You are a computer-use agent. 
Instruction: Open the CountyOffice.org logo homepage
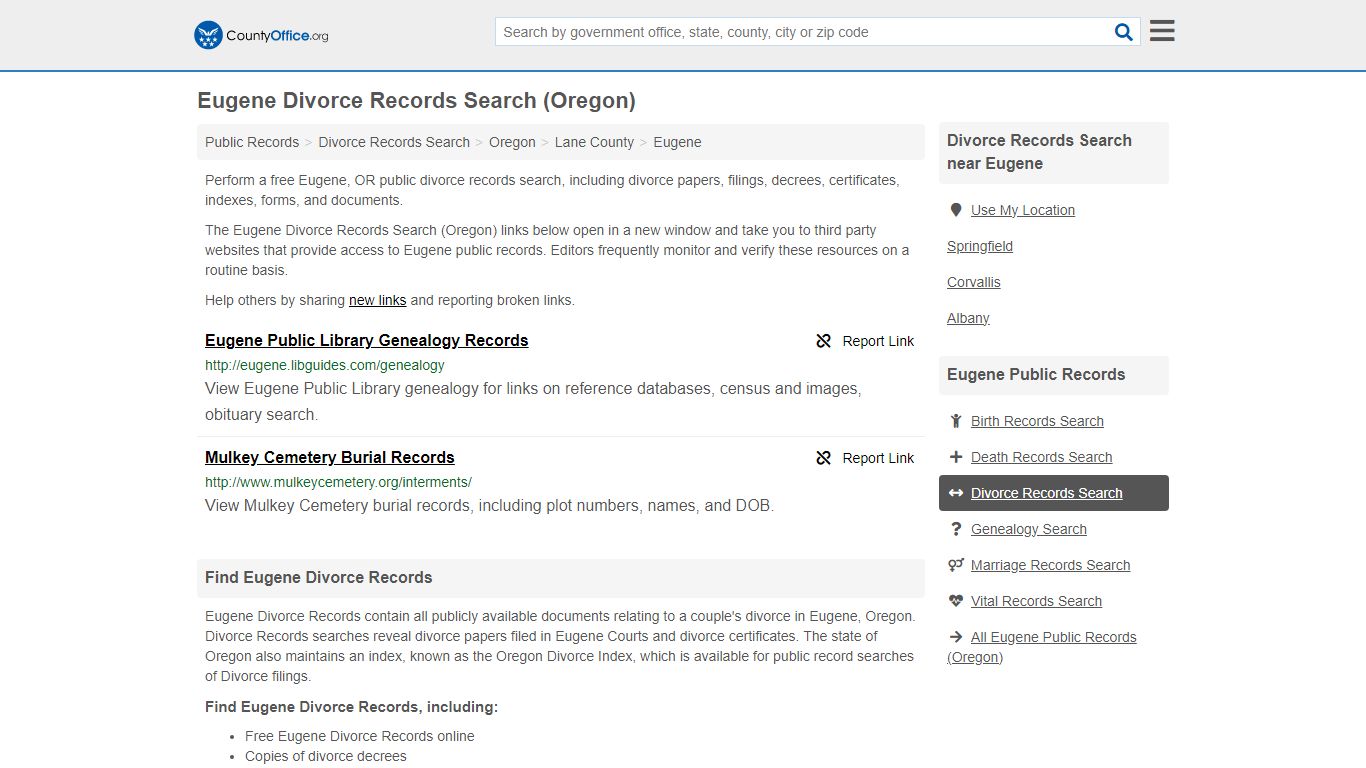pos(261,35)
